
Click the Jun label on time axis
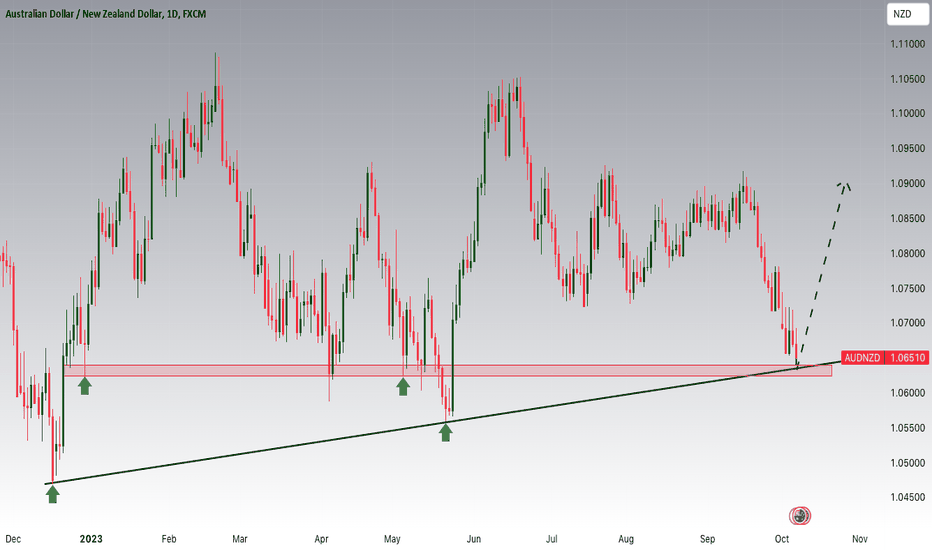pos(474,539)
